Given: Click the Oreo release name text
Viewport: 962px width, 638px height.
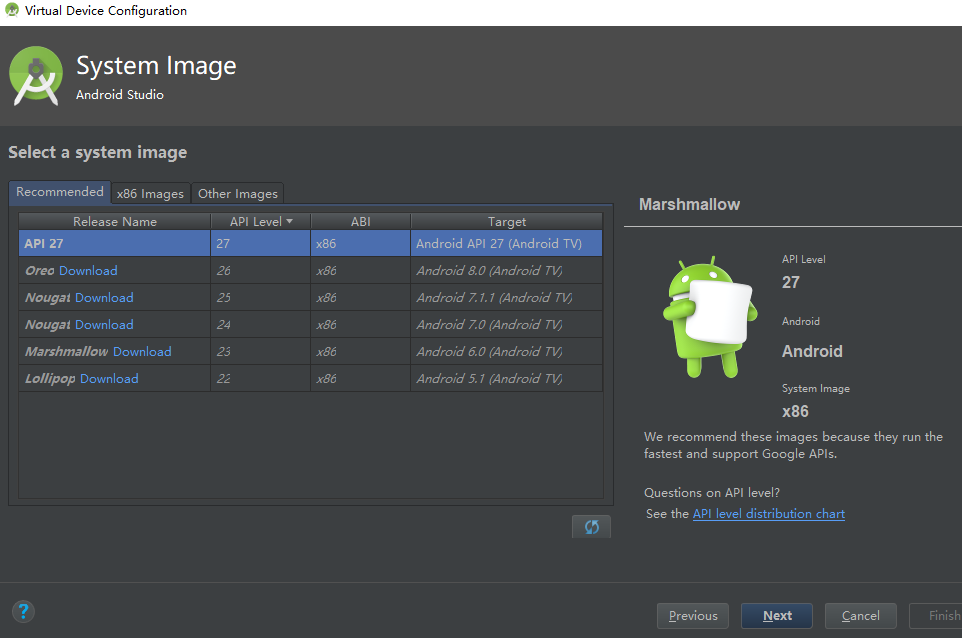Looking at the screenshot, I should pyautogui.click(x=40, y=271).
